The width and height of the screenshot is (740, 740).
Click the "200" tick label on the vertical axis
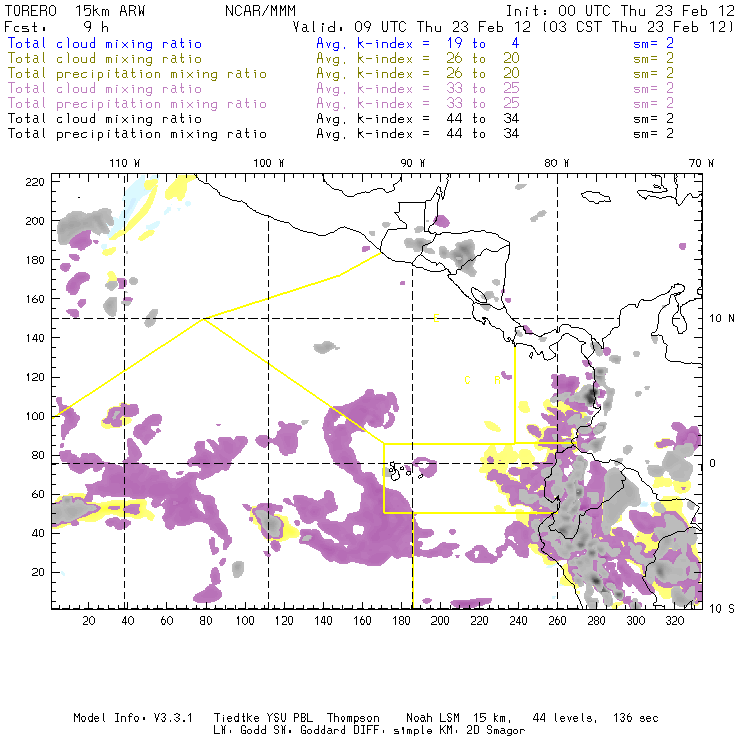pos(35,221)
